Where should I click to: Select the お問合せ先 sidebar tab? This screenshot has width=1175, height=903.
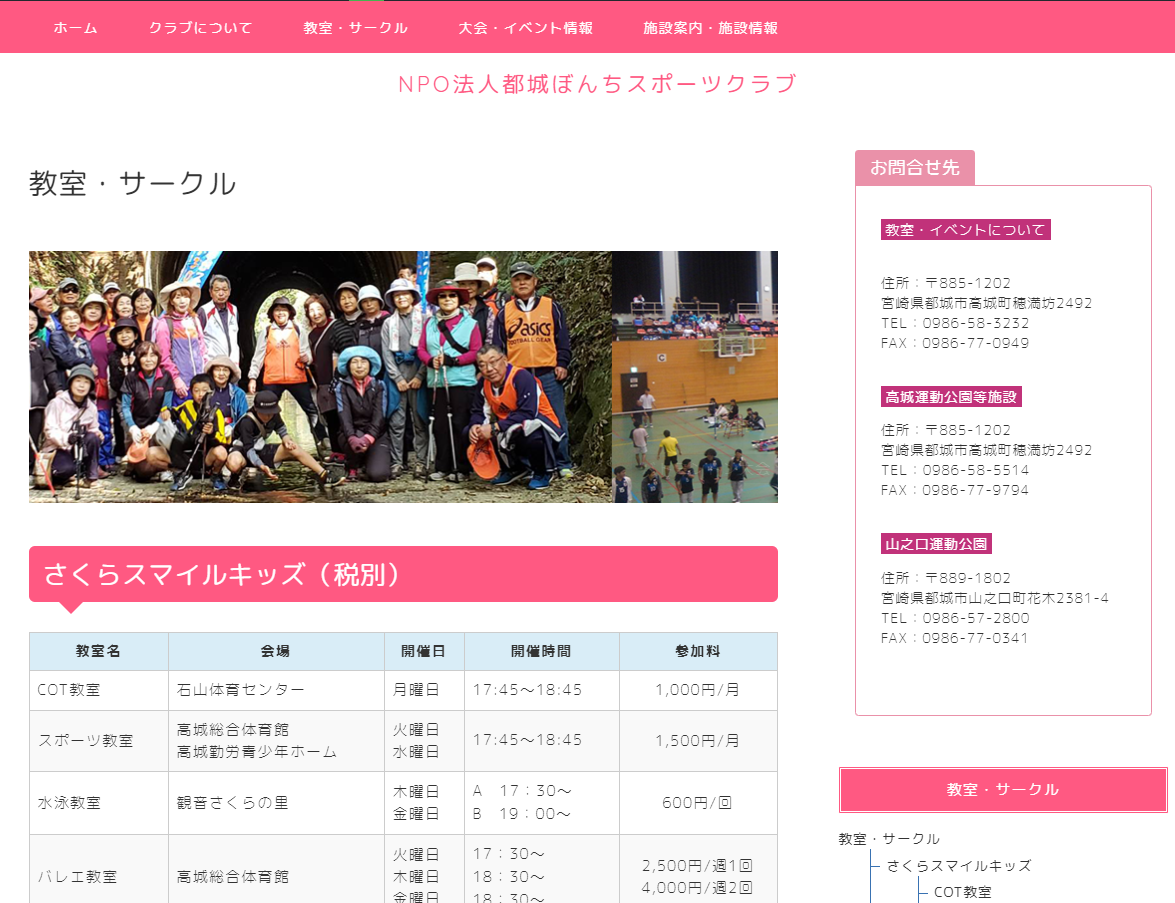[x=914, y=168]
